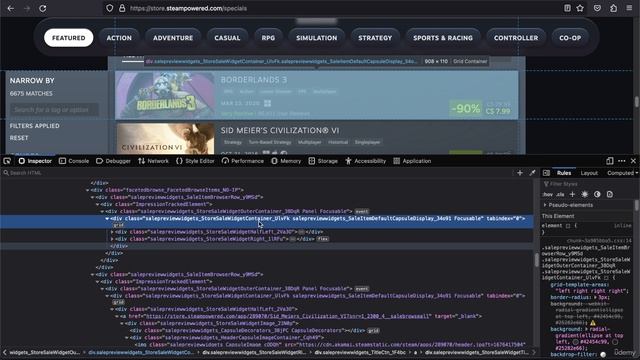Toggle the .cls classes panel
640x360 pixels.
click(560, 195)
